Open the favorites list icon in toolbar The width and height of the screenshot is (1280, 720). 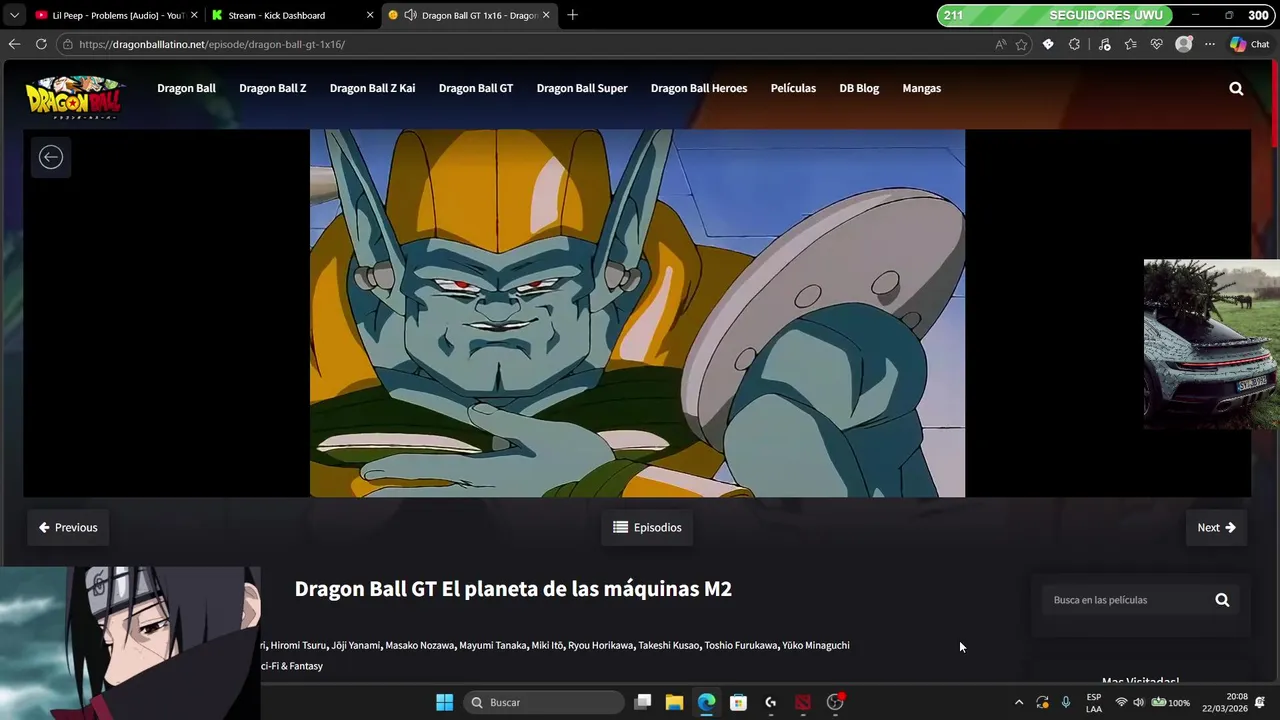[1130, 44]
